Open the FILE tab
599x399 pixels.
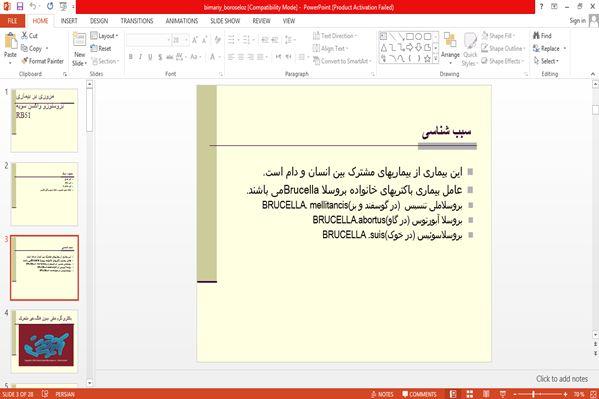(12, 21)
